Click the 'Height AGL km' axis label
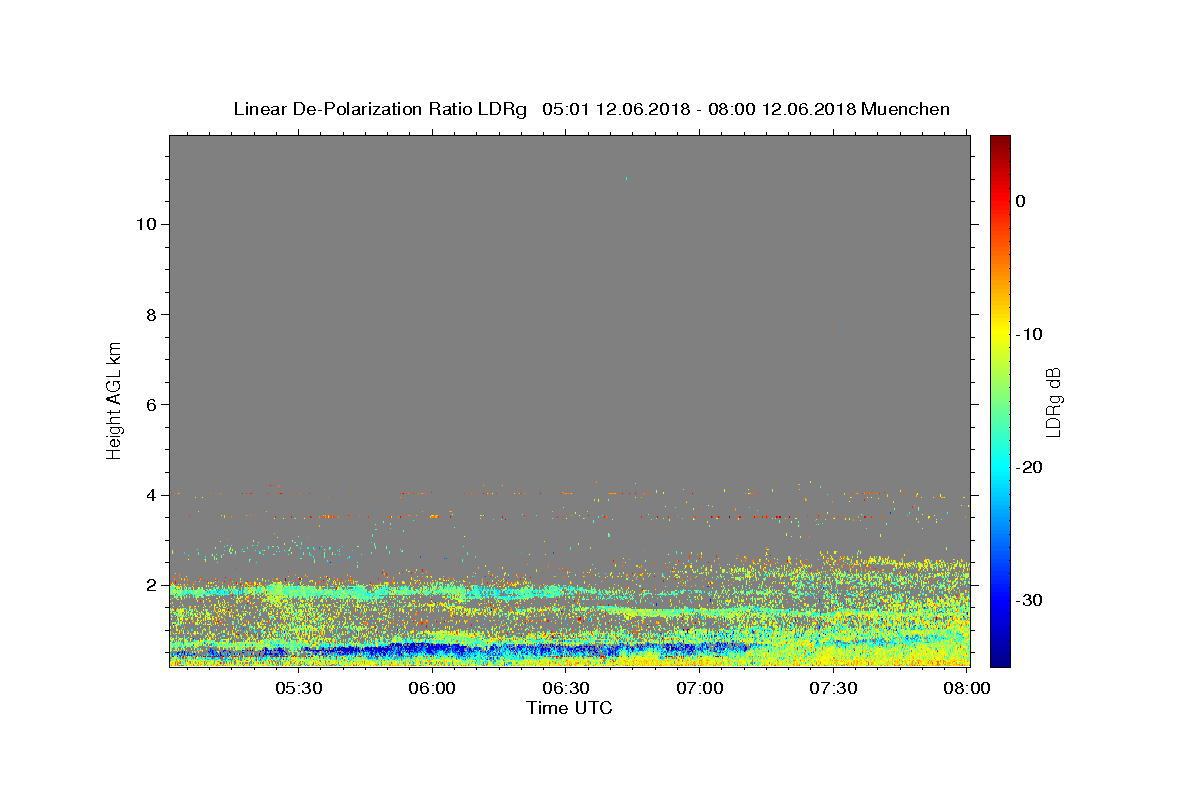1200x800 pixels. point(115,400)
